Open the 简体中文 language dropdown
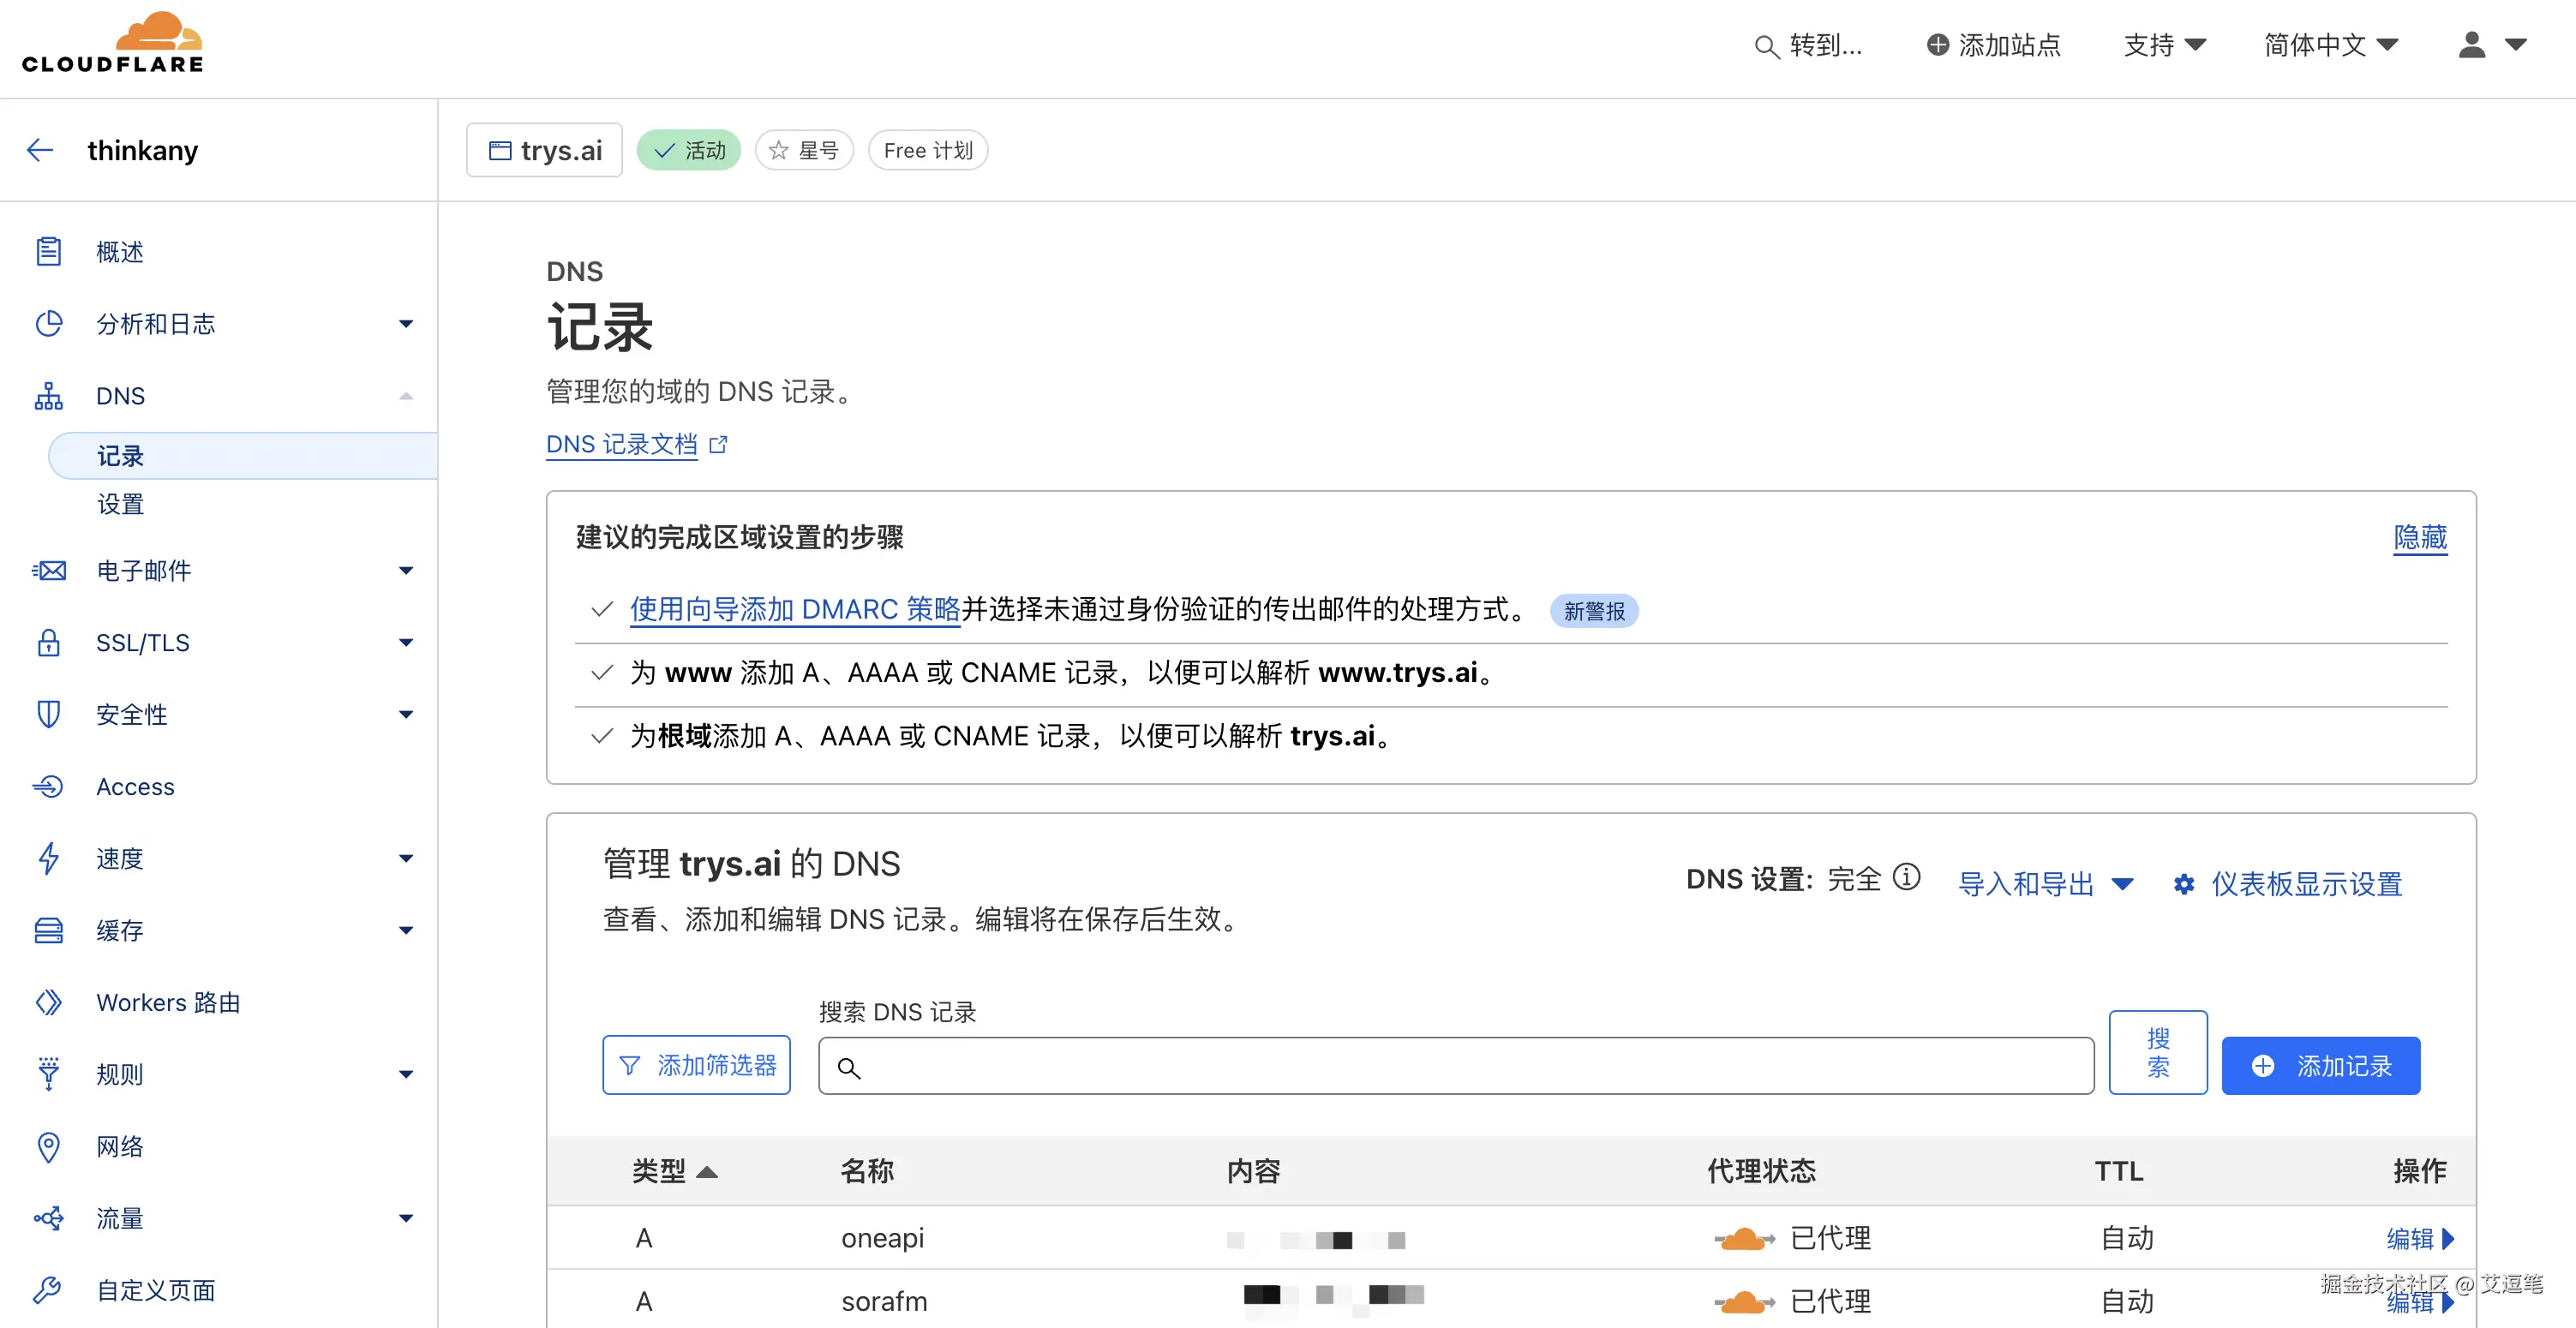 tap(2330, 45)
